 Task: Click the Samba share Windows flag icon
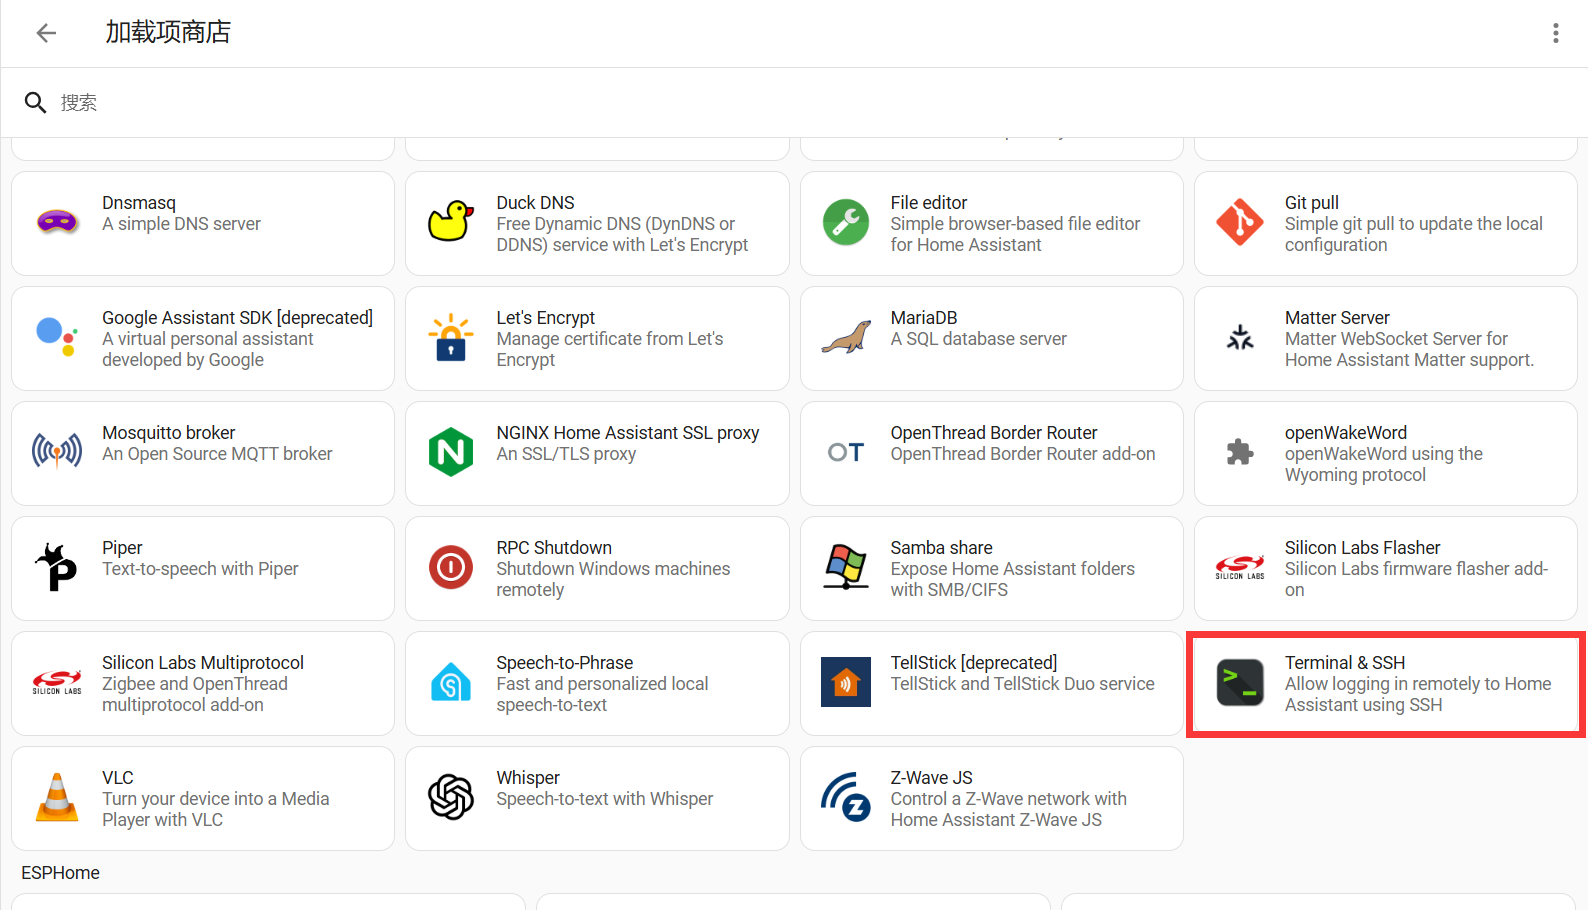coord(846,567)
